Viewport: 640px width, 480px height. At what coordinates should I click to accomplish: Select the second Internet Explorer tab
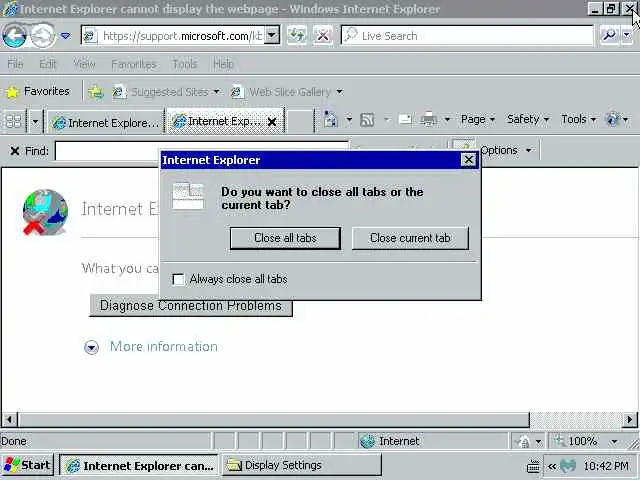[x=218, y=121]
